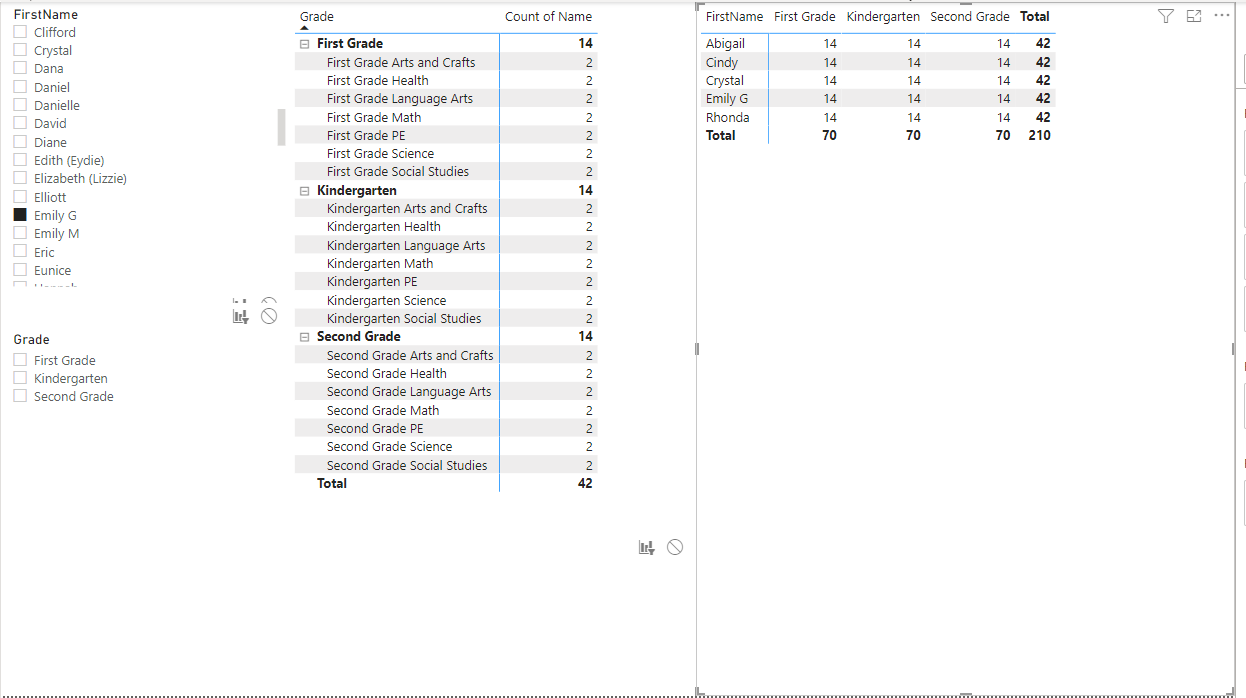Screen dimensions: 1246x698
Task: Check the Emily M checkbox
Action: tap(20, 233)
